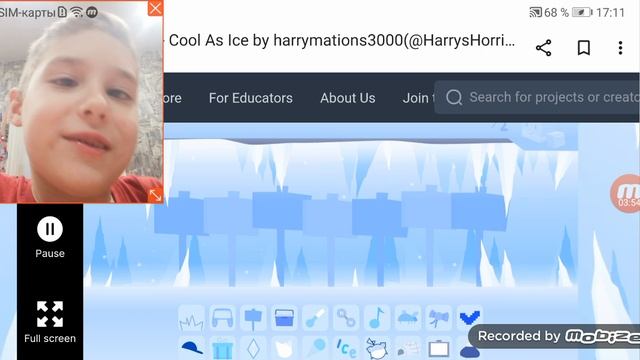Tap the Wi-Fi icon in status bar

click(x=76, y=12)
